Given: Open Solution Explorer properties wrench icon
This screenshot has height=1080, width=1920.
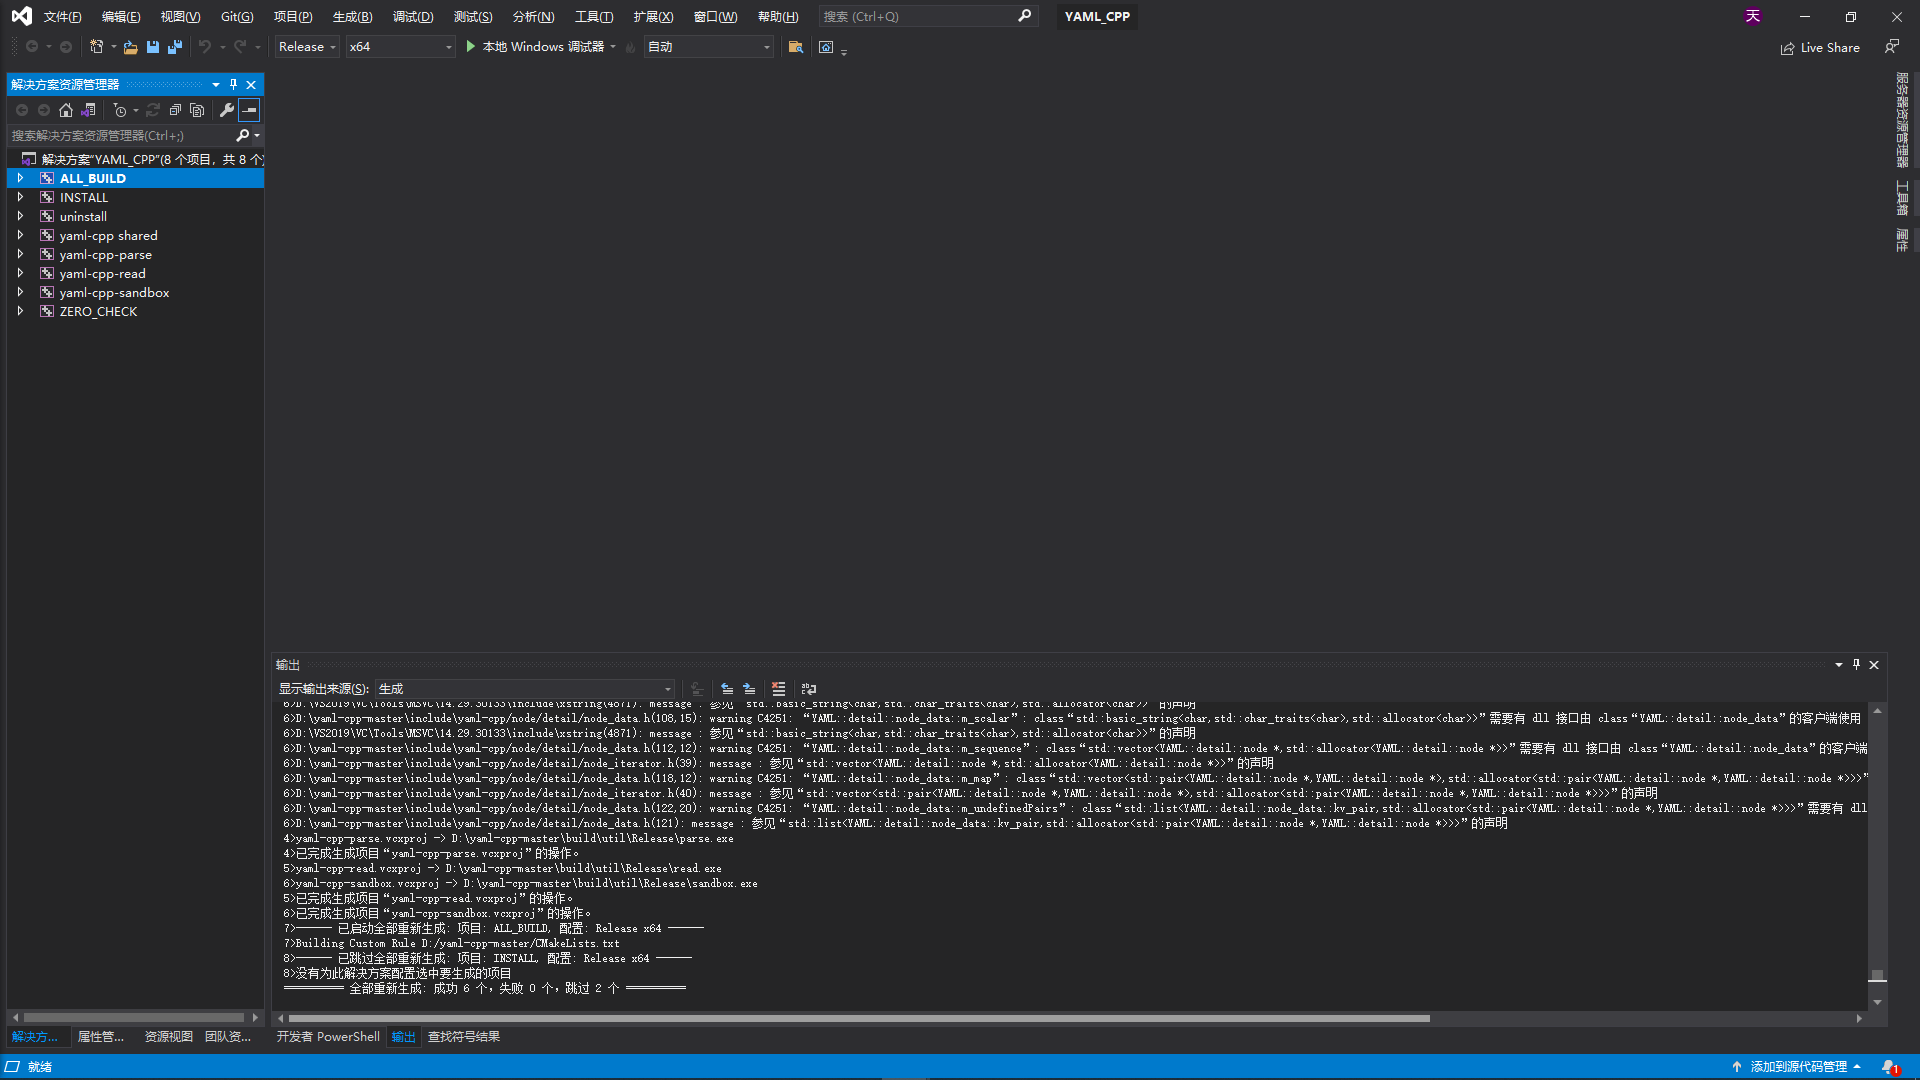Looking at the screenshot, I should 227,110.
